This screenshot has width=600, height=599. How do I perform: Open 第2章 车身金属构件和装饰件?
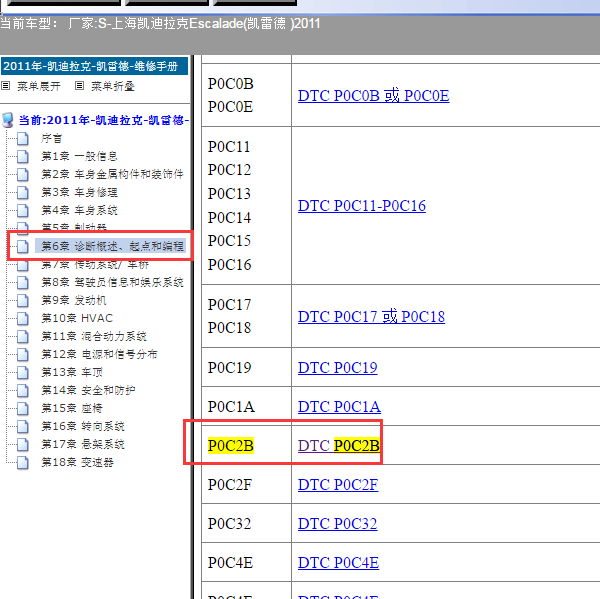pyautogui.click(x=112, y=174)
